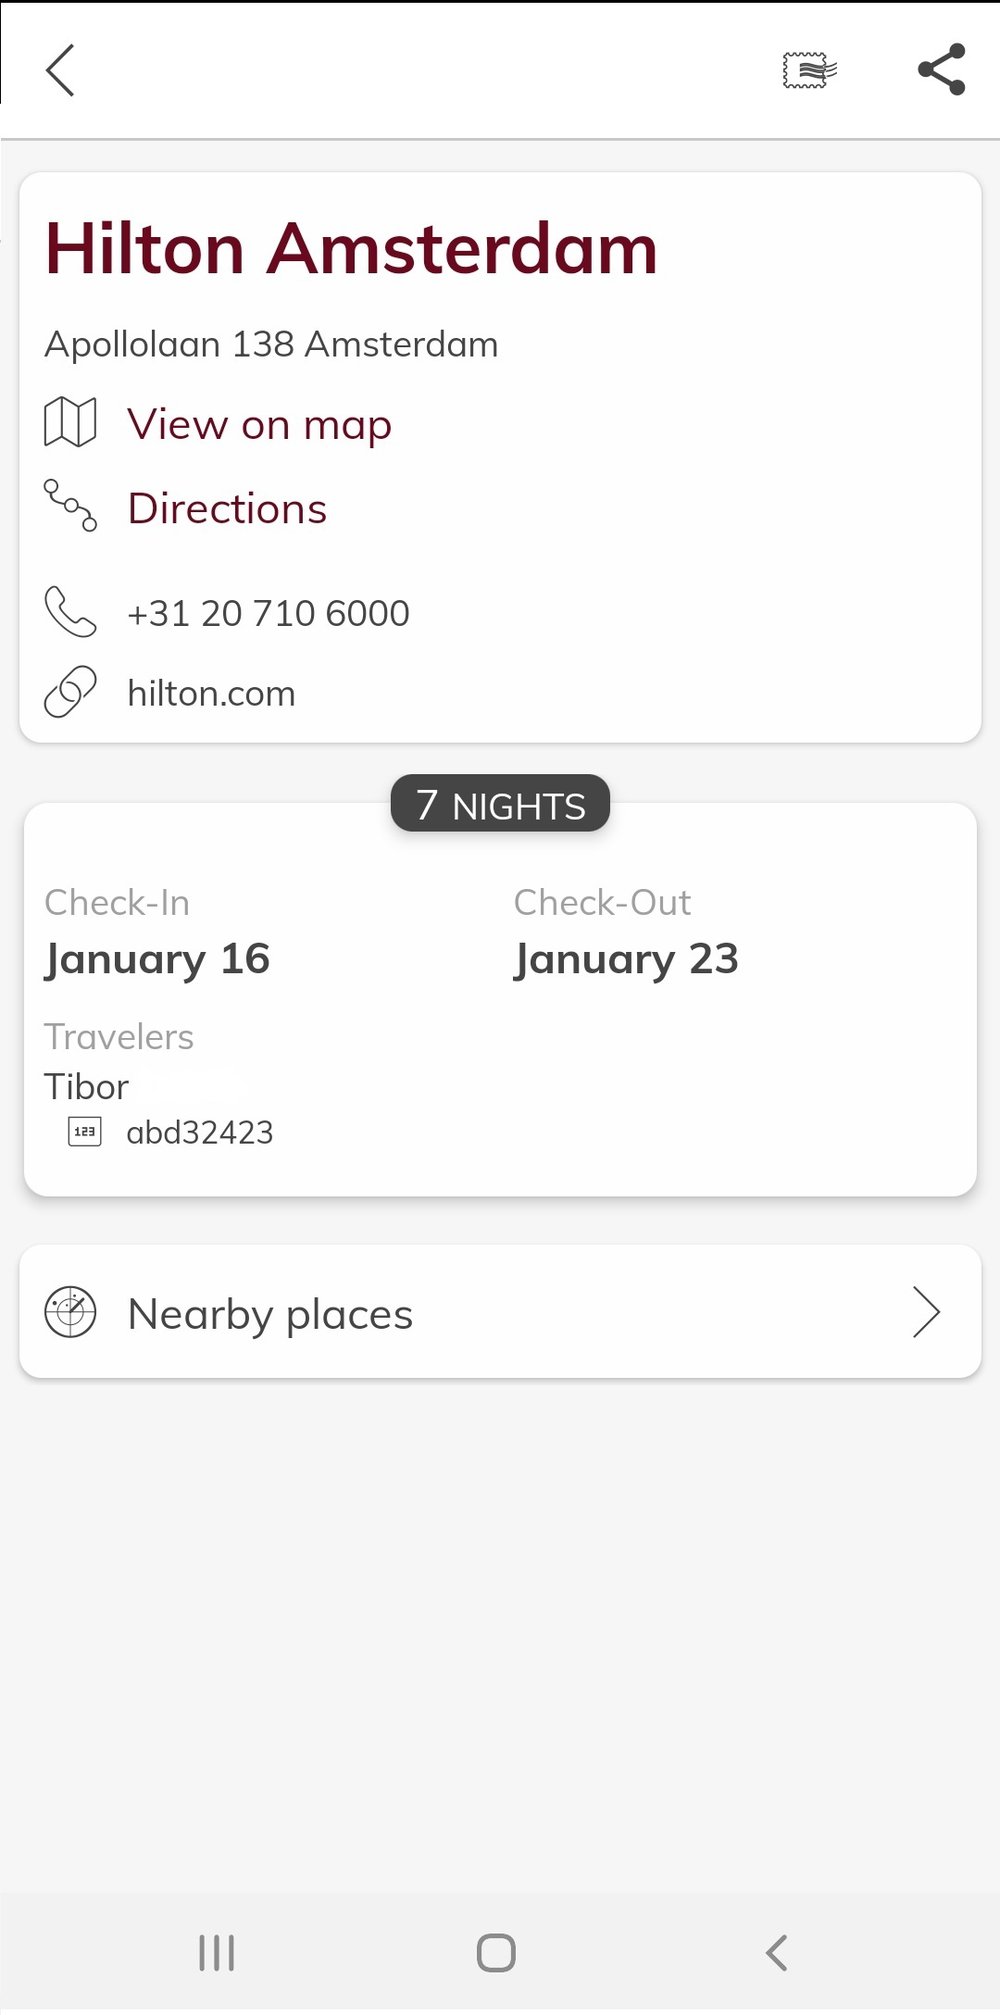The height and width of the screenshot is (2015, 1000).
Task: Select the confirmation code abd32423
Action: tap(200, 1132)
